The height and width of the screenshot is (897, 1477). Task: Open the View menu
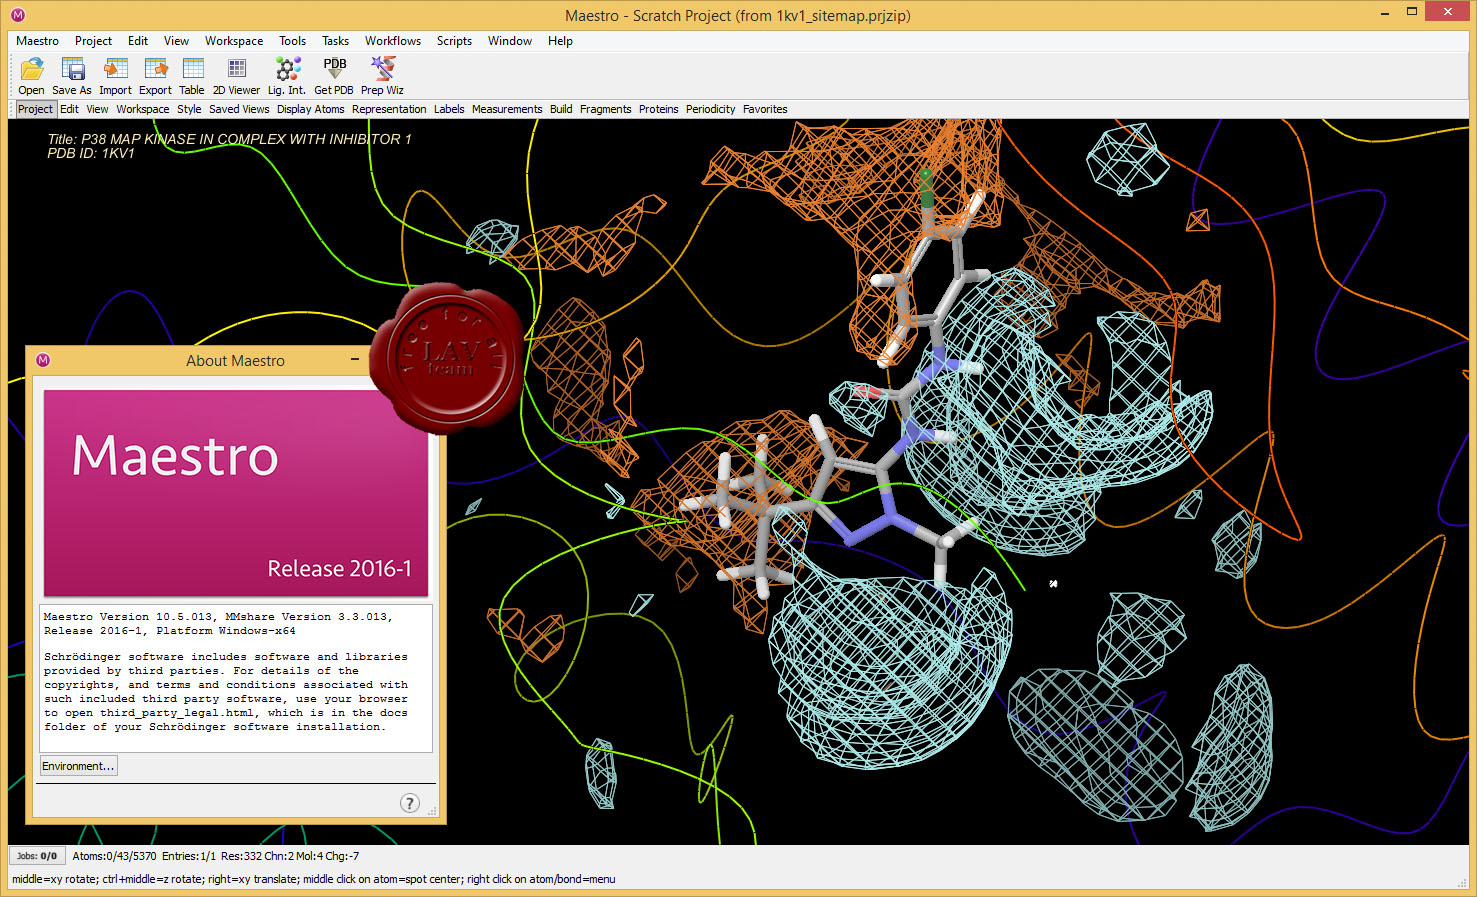(177, 41)
